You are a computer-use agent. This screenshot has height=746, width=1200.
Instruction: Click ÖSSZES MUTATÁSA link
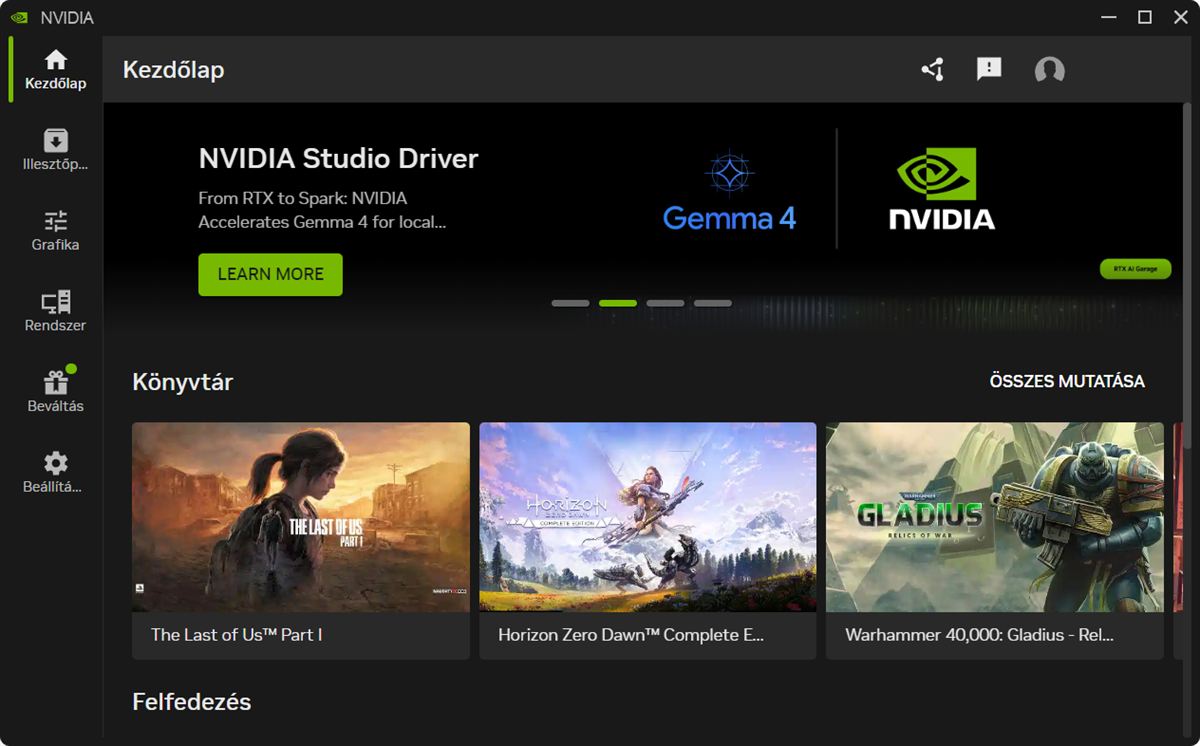(1067, 381)
